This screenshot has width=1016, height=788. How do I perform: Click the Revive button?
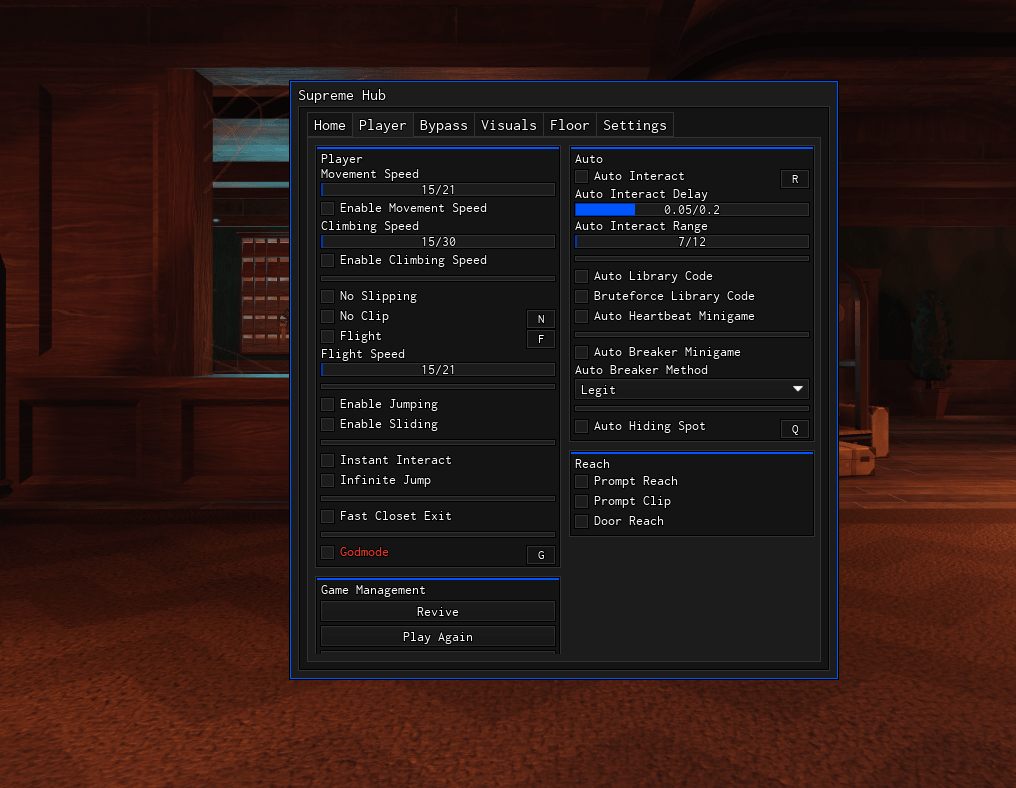(438, 612)
